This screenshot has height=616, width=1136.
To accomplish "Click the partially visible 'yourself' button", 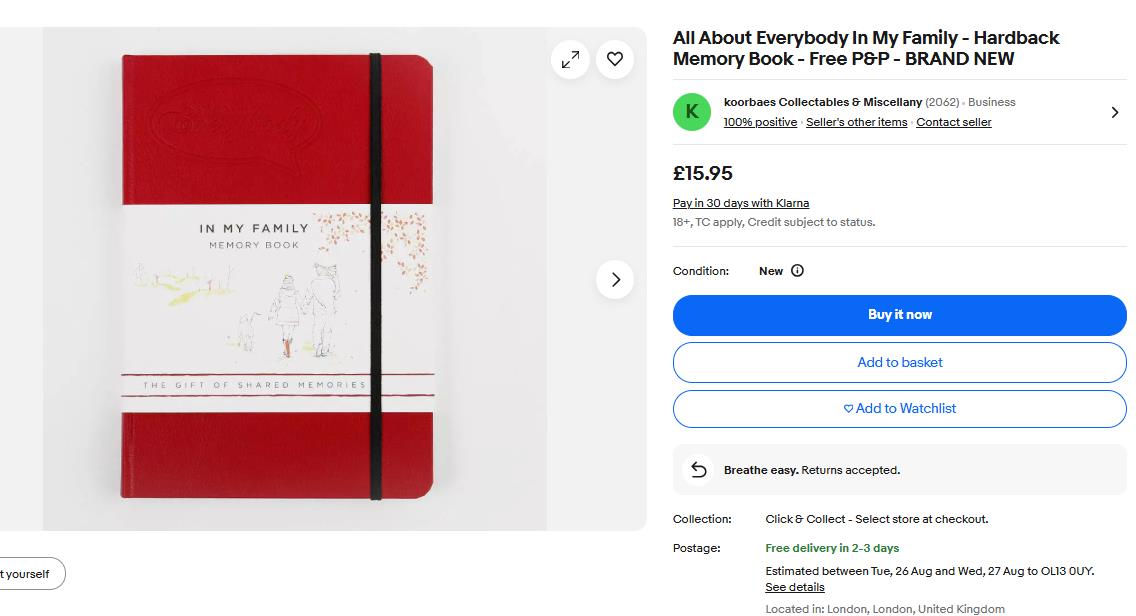I will click(x=30, y=574).
